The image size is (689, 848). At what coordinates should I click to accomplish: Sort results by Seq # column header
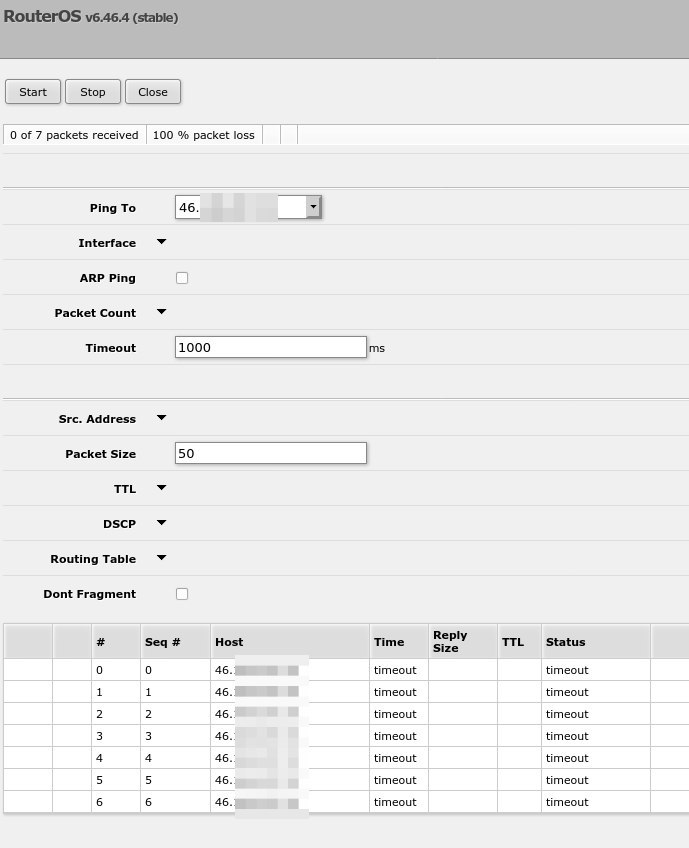175,641
